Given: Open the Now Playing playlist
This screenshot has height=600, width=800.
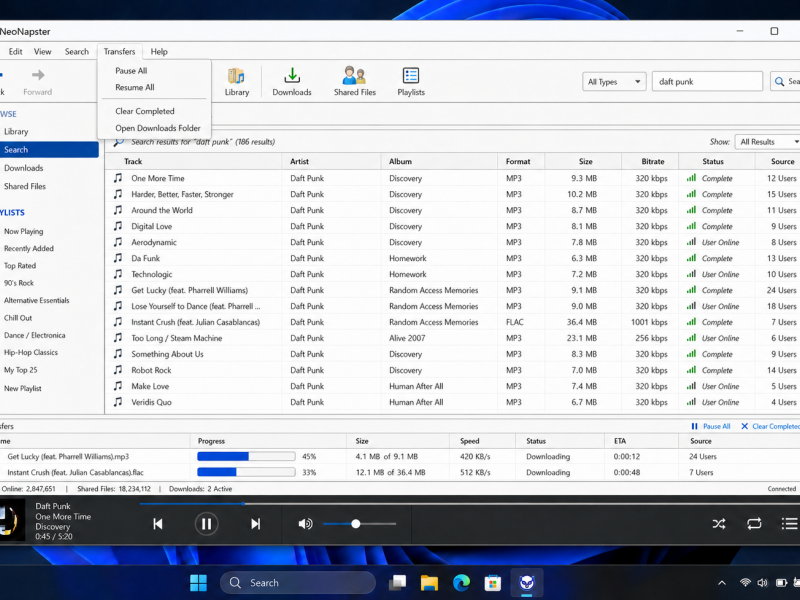Looking at the screenshot, I should (23, 231).
